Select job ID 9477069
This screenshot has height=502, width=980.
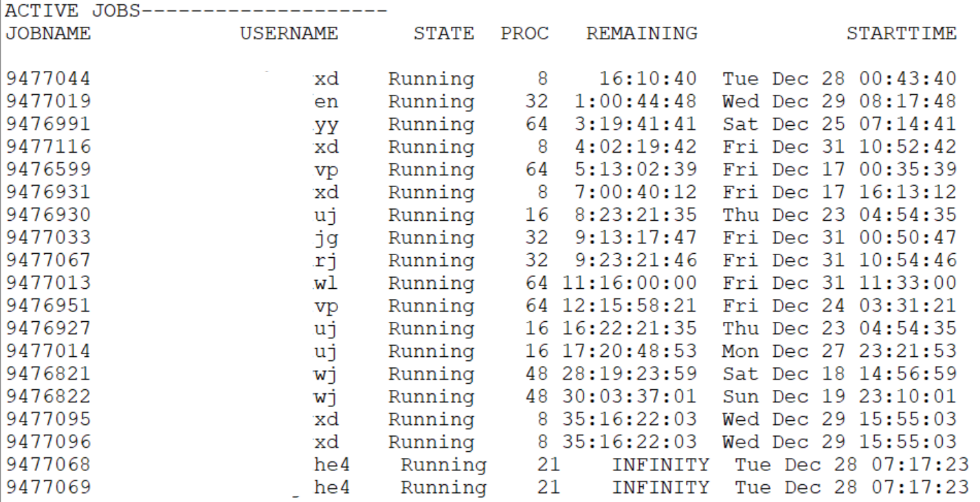pos(48,488)
